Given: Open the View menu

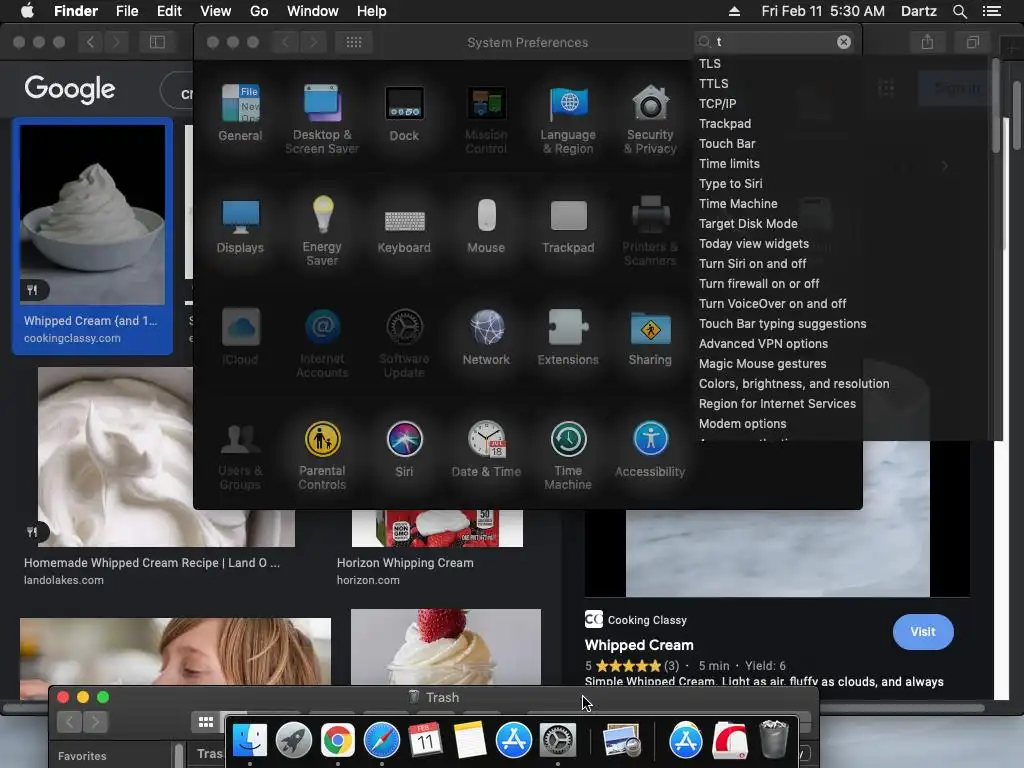Looking at the screenshot, I should (x=216, y=11).
